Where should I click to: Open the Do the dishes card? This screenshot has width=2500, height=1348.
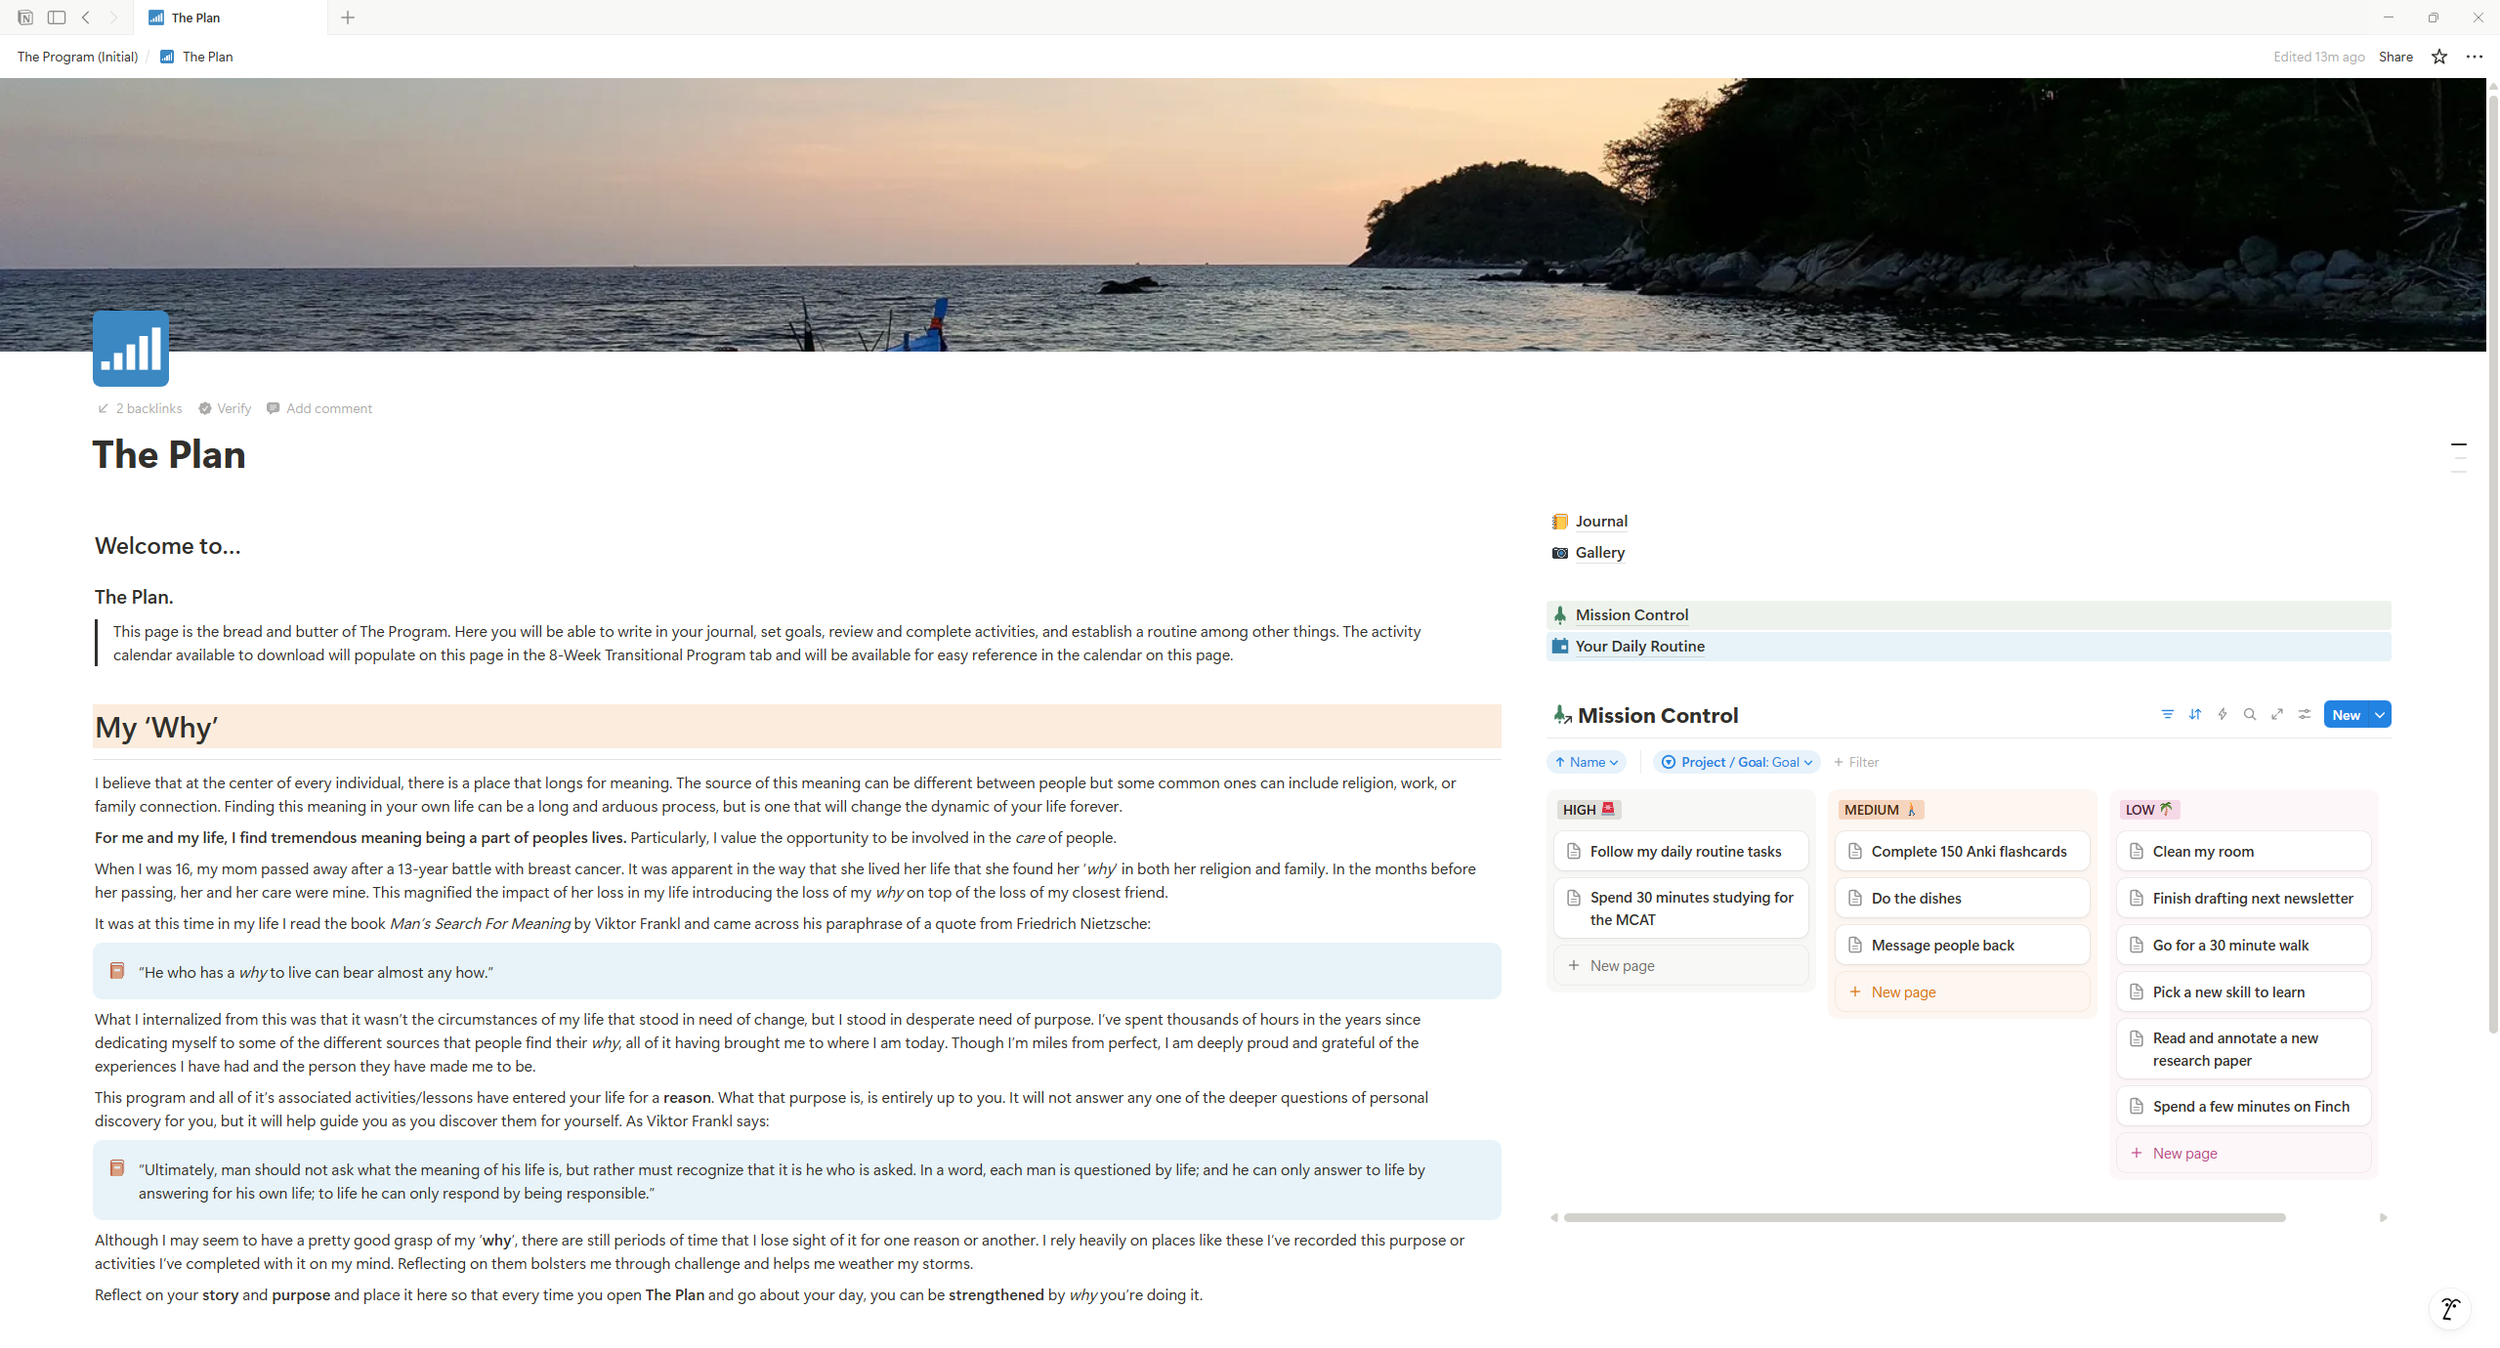(1915, 898)
